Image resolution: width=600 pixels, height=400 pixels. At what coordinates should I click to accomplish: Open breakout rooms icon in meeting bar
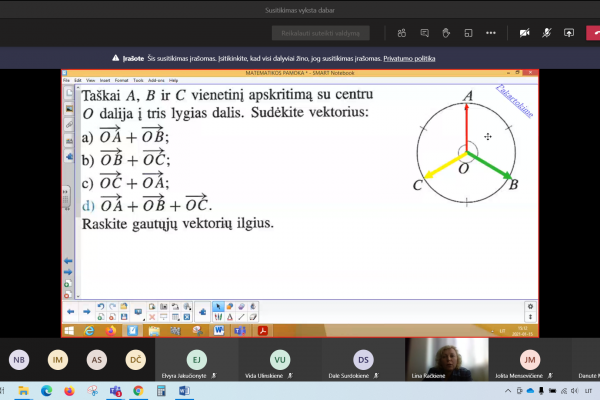[x=468, y=33]
